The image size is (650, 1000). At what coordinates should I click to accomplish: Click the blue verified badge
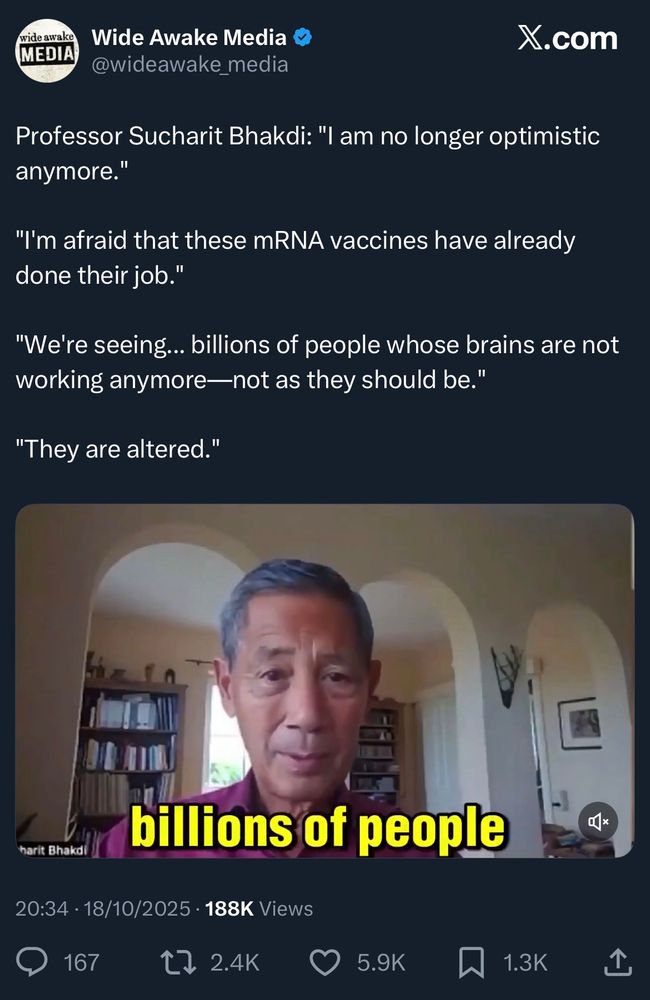pos(302,38)
